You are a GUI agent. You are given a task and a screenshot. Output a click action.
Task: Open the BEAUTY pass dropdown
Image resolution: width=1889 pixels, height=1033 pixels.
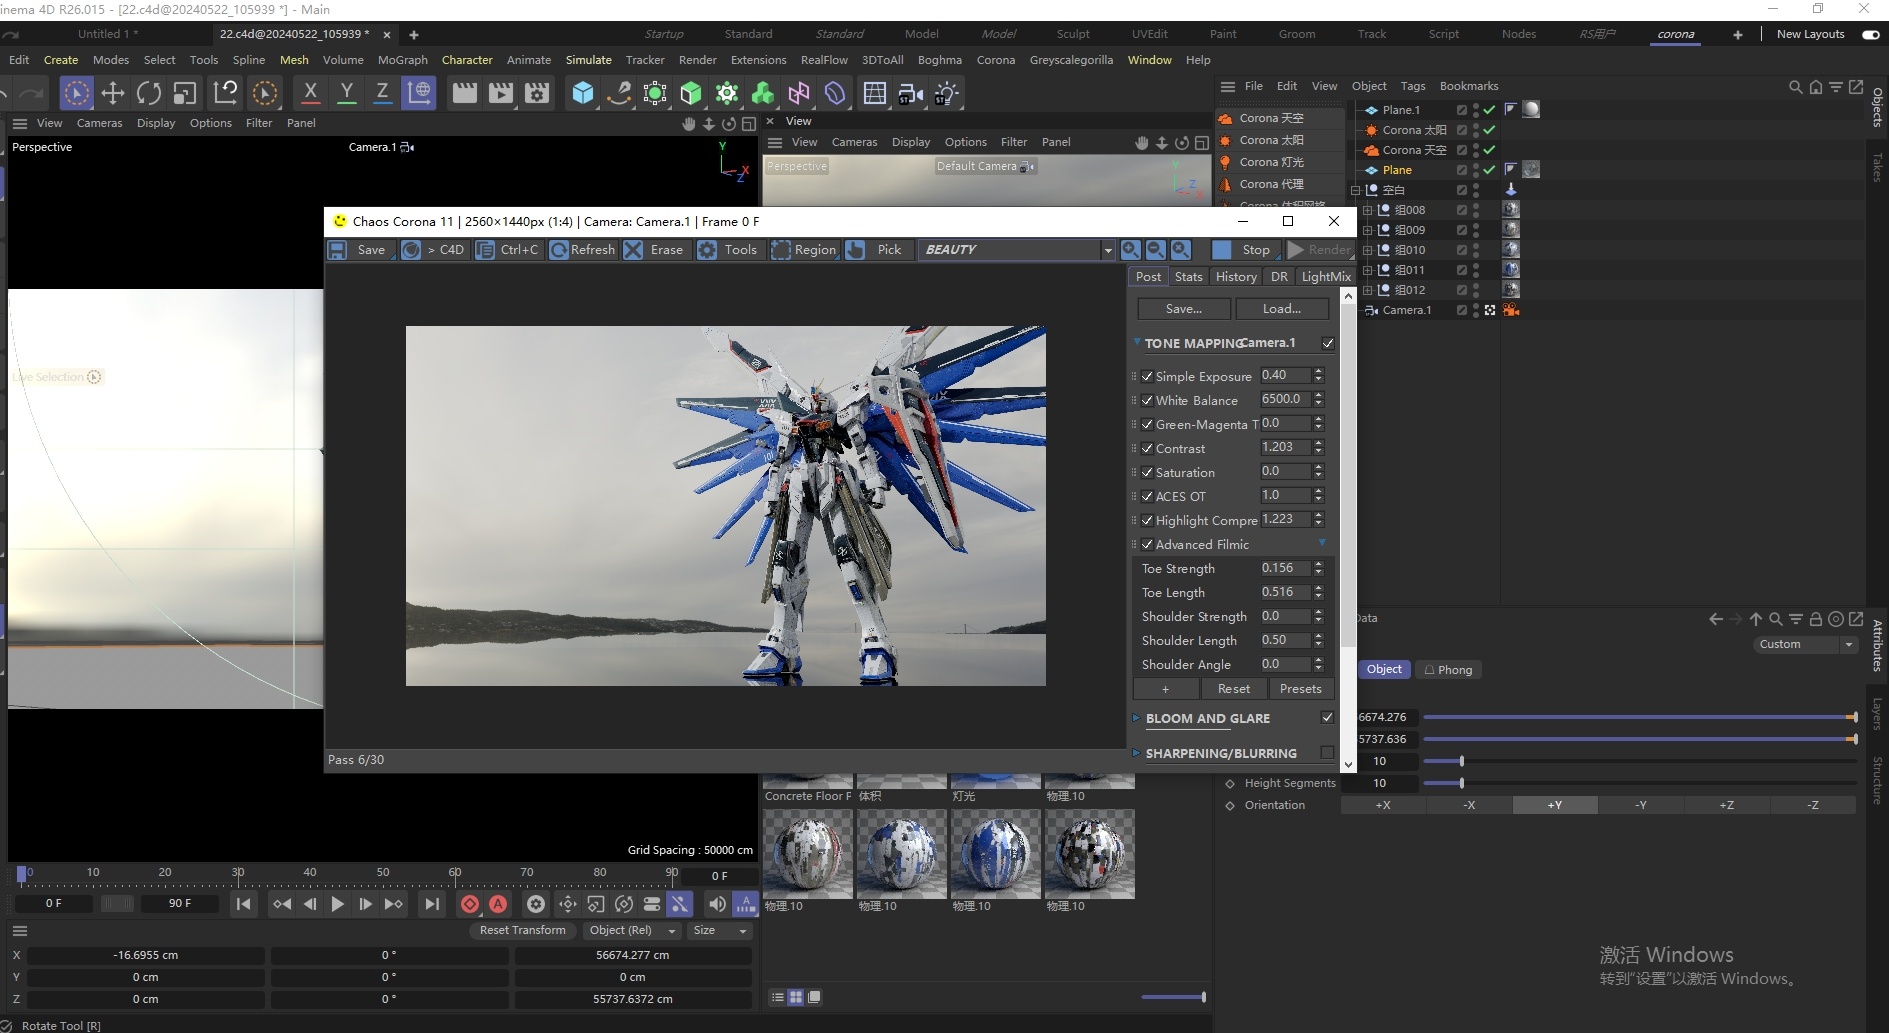[x=1015, y=250]
